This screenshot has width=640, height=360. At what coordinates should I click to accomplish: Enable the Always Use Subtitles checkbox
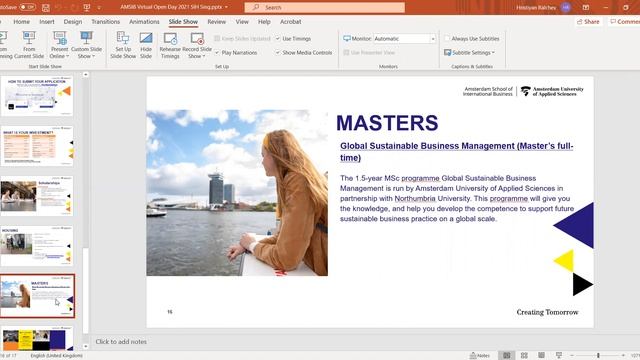[447, 38]
